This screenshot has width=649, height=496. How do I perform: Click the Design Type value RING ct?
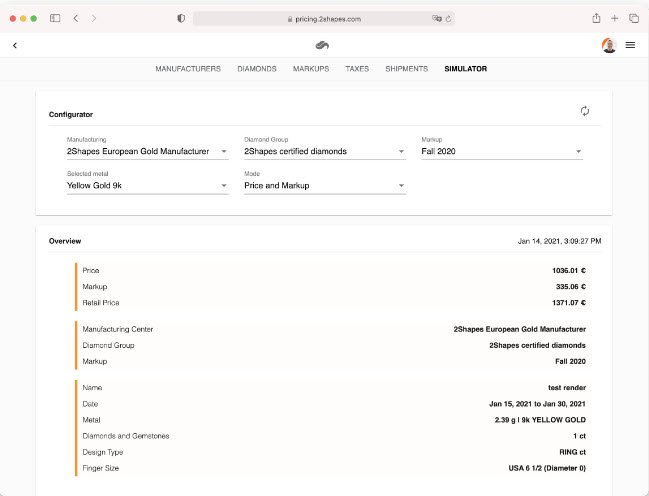pyautogui.click(x=572, y=452)
